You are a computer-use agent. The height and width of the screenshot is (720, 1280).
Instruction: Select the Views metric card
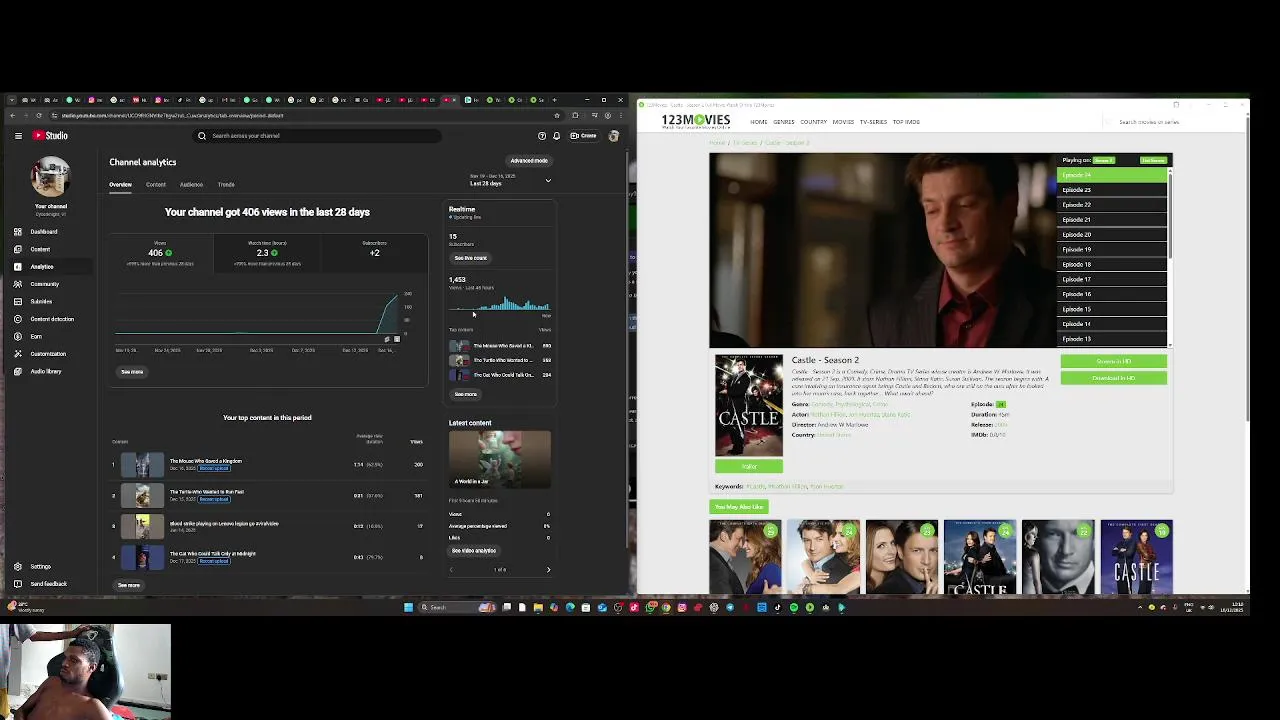tap(160, 253)
